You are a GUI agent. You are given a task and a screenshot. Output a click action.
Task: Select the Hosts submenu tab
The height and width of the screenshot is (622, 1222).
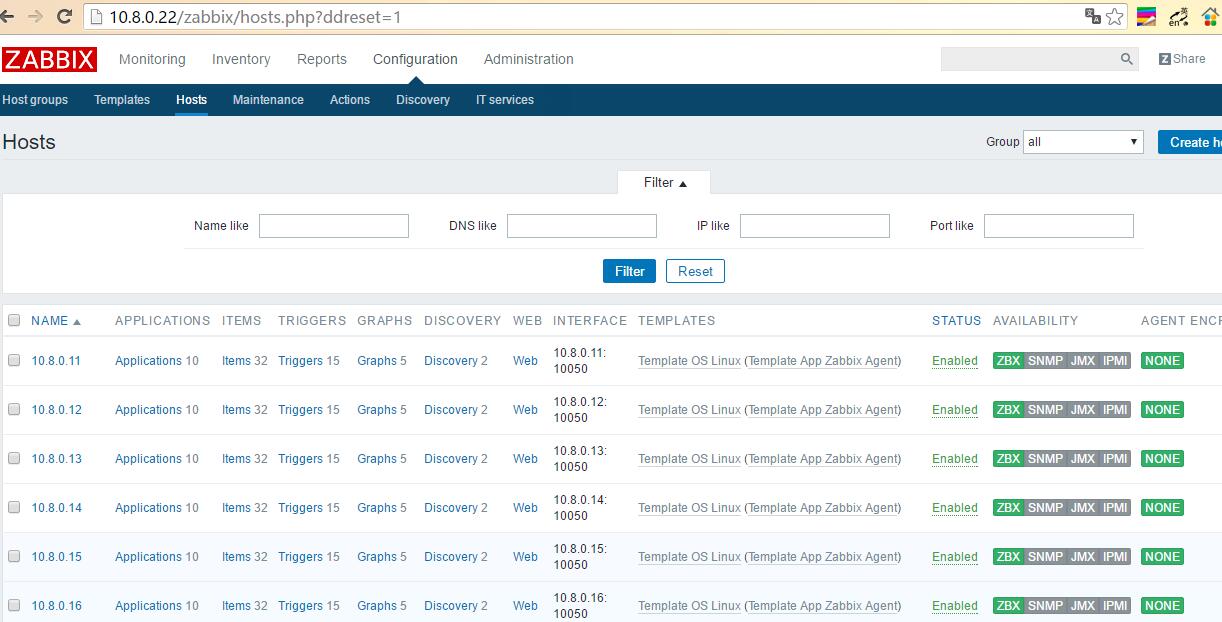pyautogui.click(x=191, y=100)
